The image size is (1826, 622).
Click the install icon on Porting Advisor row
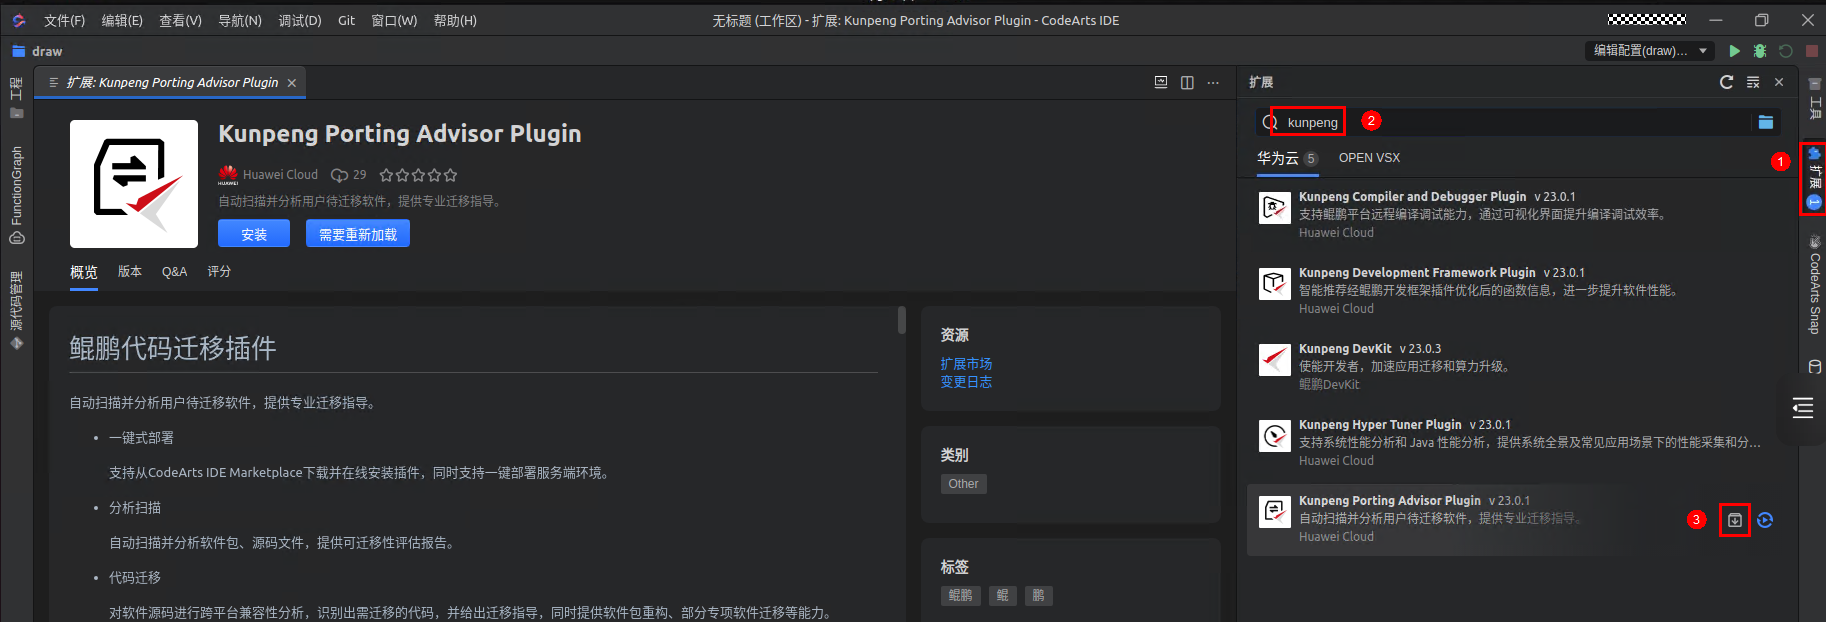tap(1735, 520)
